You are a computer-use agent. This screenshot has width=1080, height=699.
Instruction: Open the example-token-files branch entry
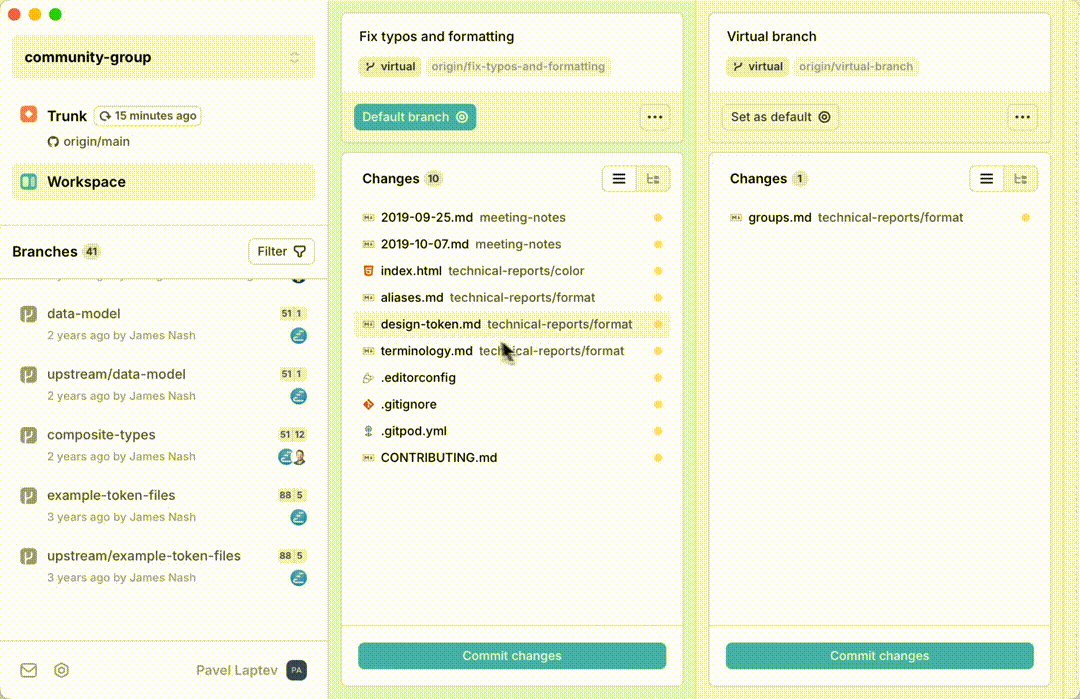tap(163, 506)
